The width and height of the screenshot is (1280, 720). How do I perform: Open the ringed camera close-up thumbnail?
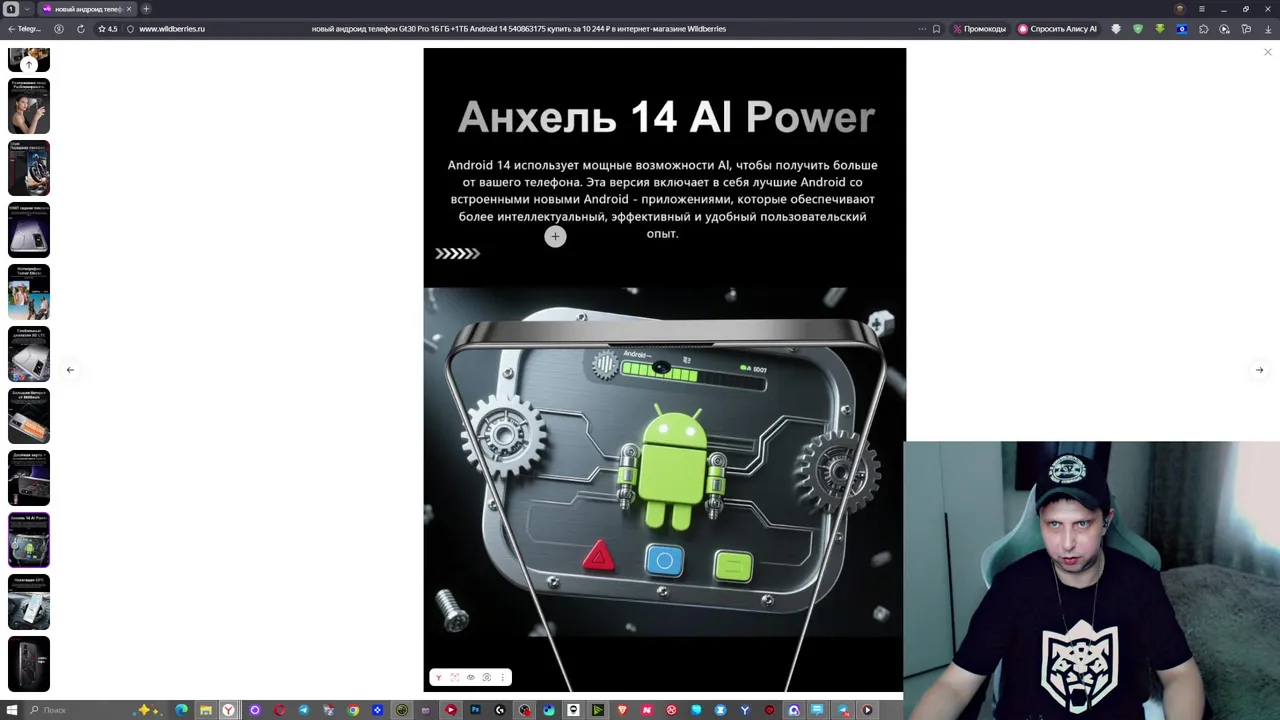pos(29,168)
